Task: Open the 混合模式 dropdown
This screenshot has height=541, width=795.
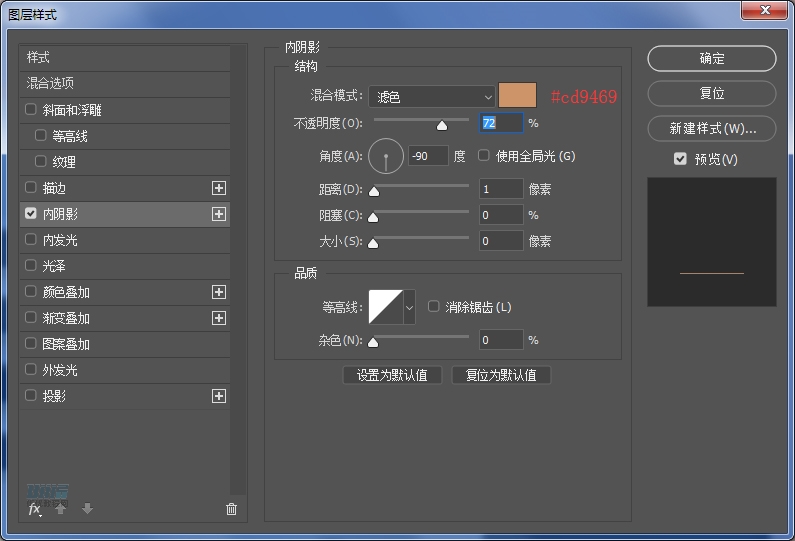Action: [x=432, y=97]
